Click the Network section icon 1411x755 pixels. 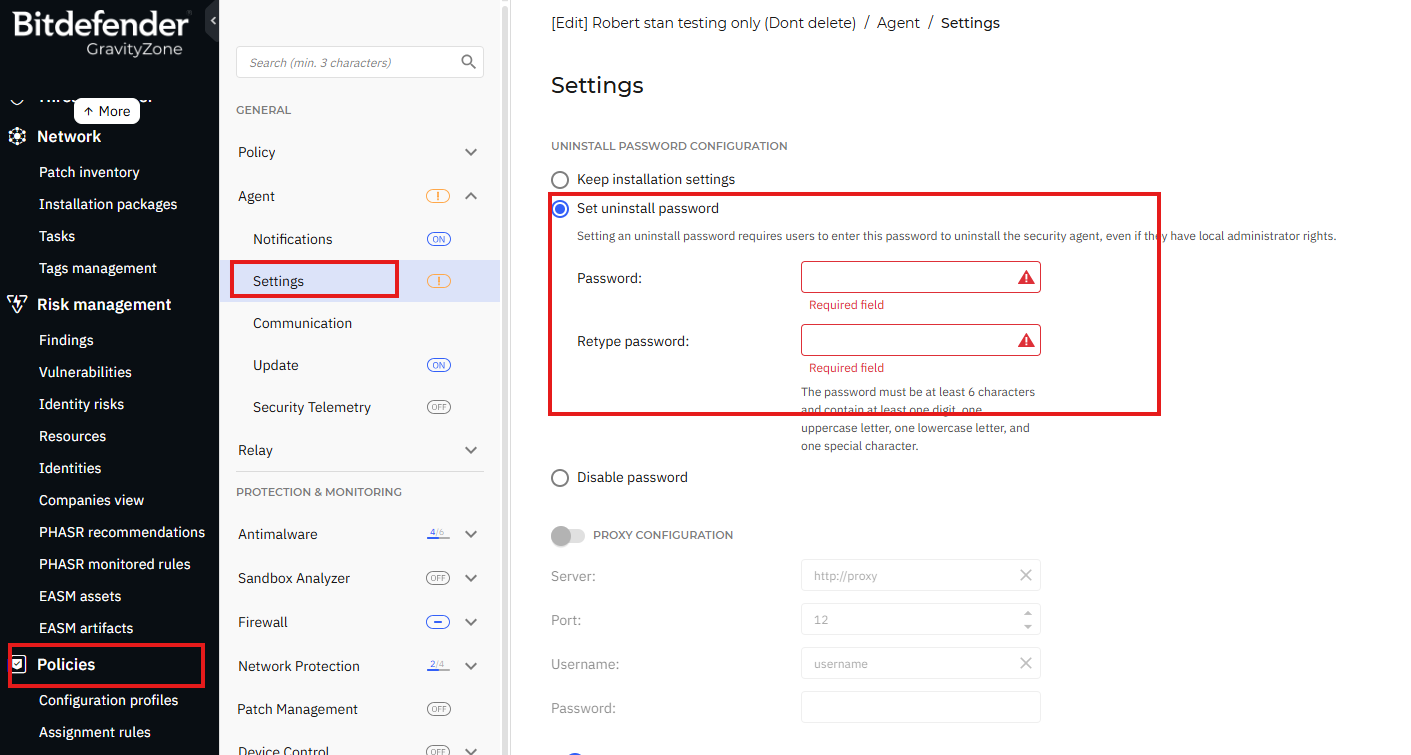(17, 136)
